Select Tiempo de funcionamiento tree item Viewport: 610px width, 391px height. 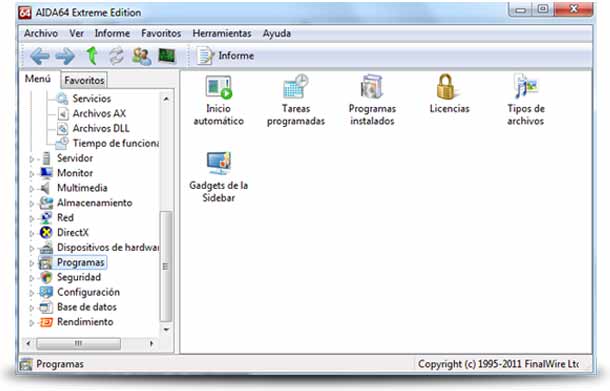[116, 143]
